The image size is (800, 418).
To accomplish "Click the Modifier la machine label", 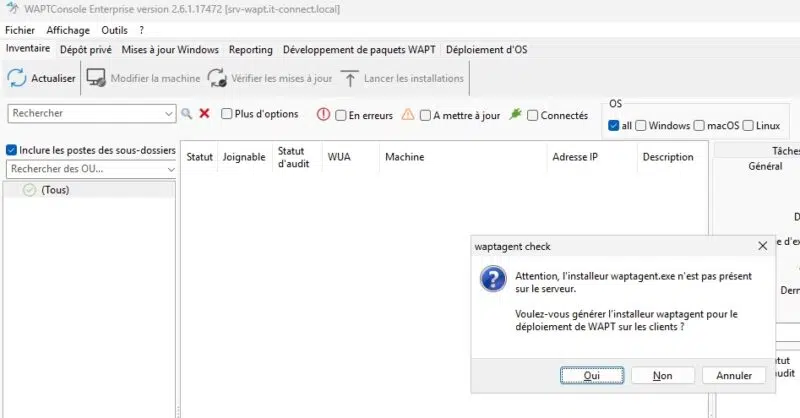I will (156, 78).
